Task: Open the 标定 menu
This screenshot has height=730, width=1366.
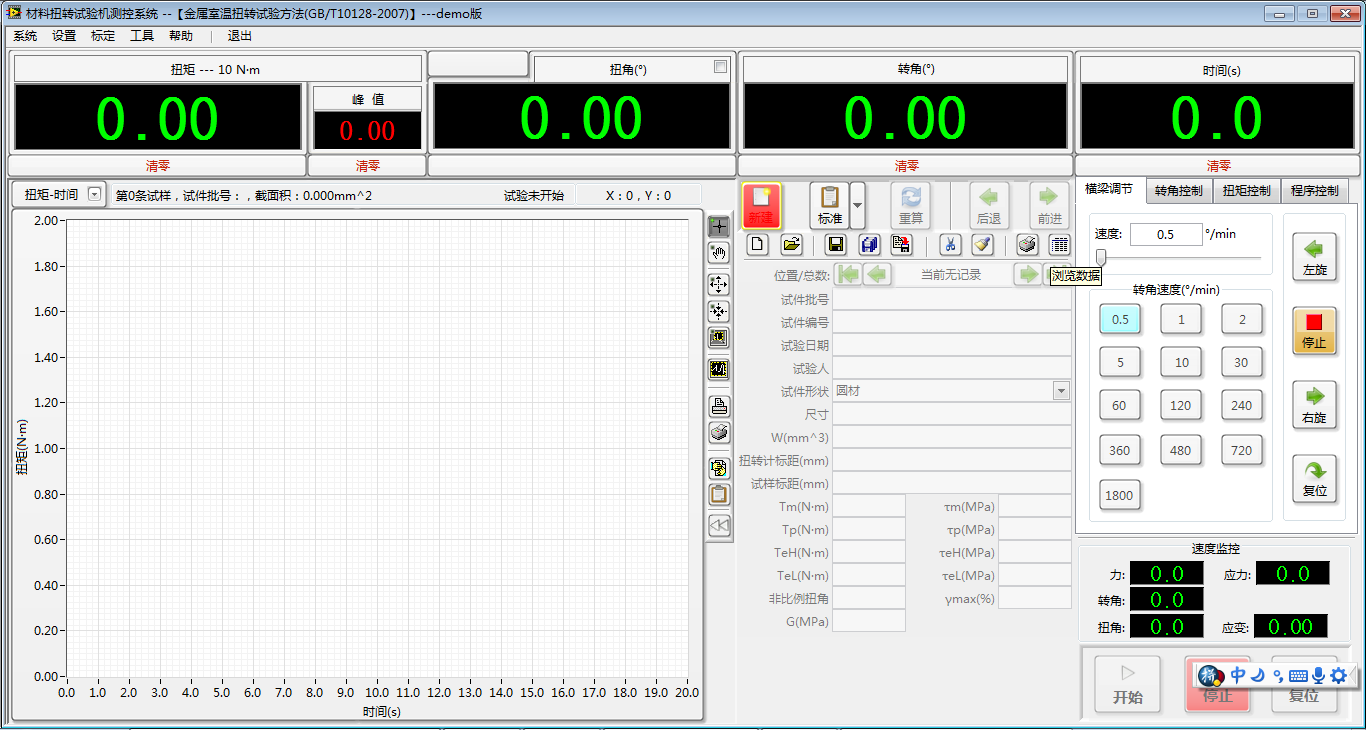Action: 102,36
